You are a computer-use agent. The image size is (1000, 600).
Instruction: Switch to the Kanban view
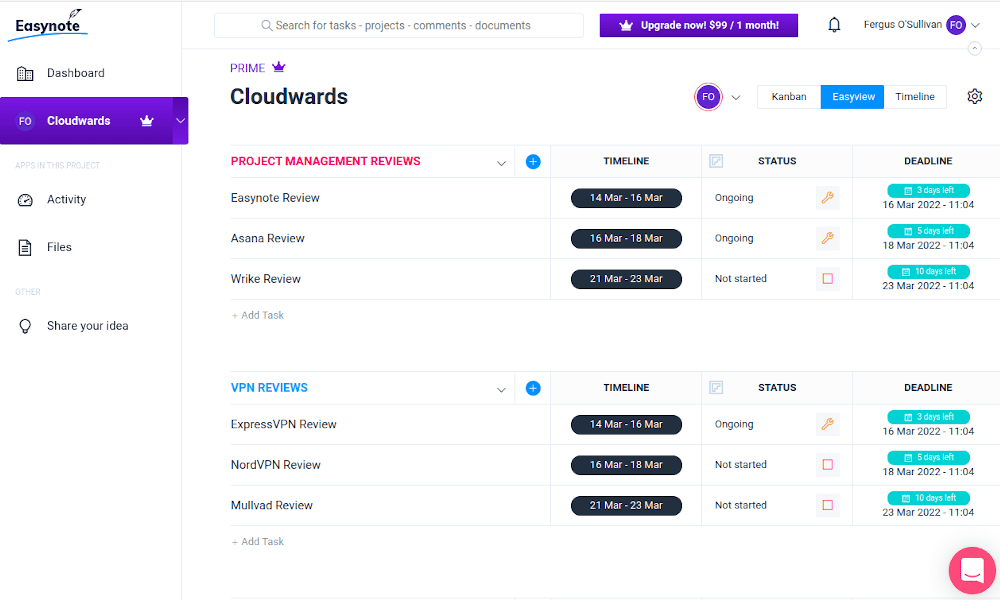point(789,97)
